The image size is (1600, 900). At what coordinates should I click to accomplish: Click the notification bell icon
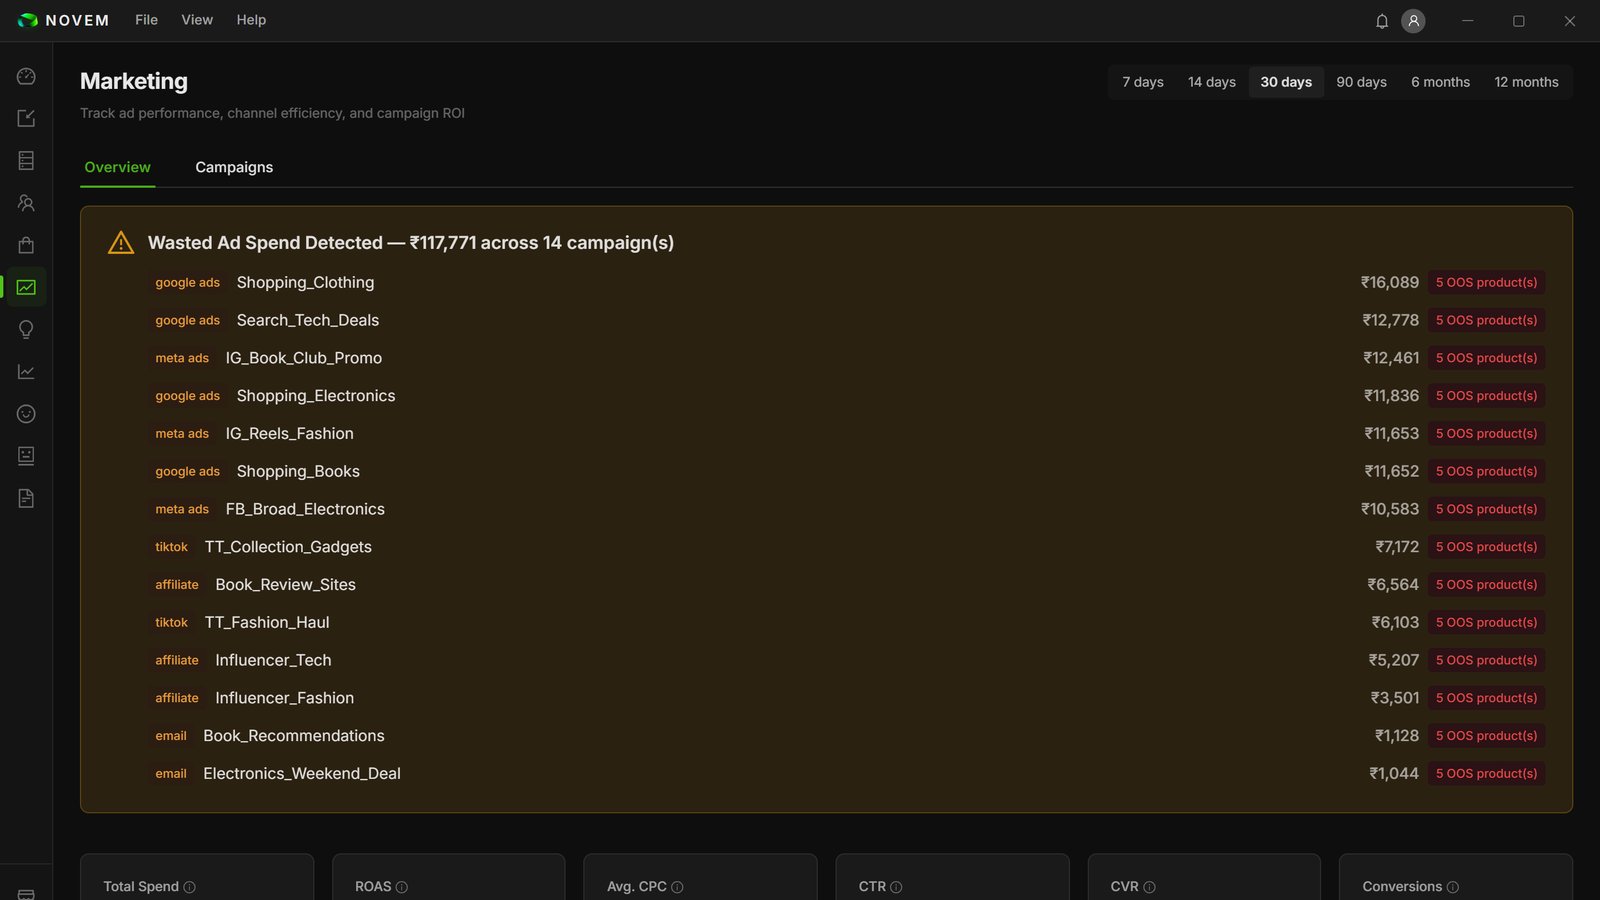click(1382, 21)
